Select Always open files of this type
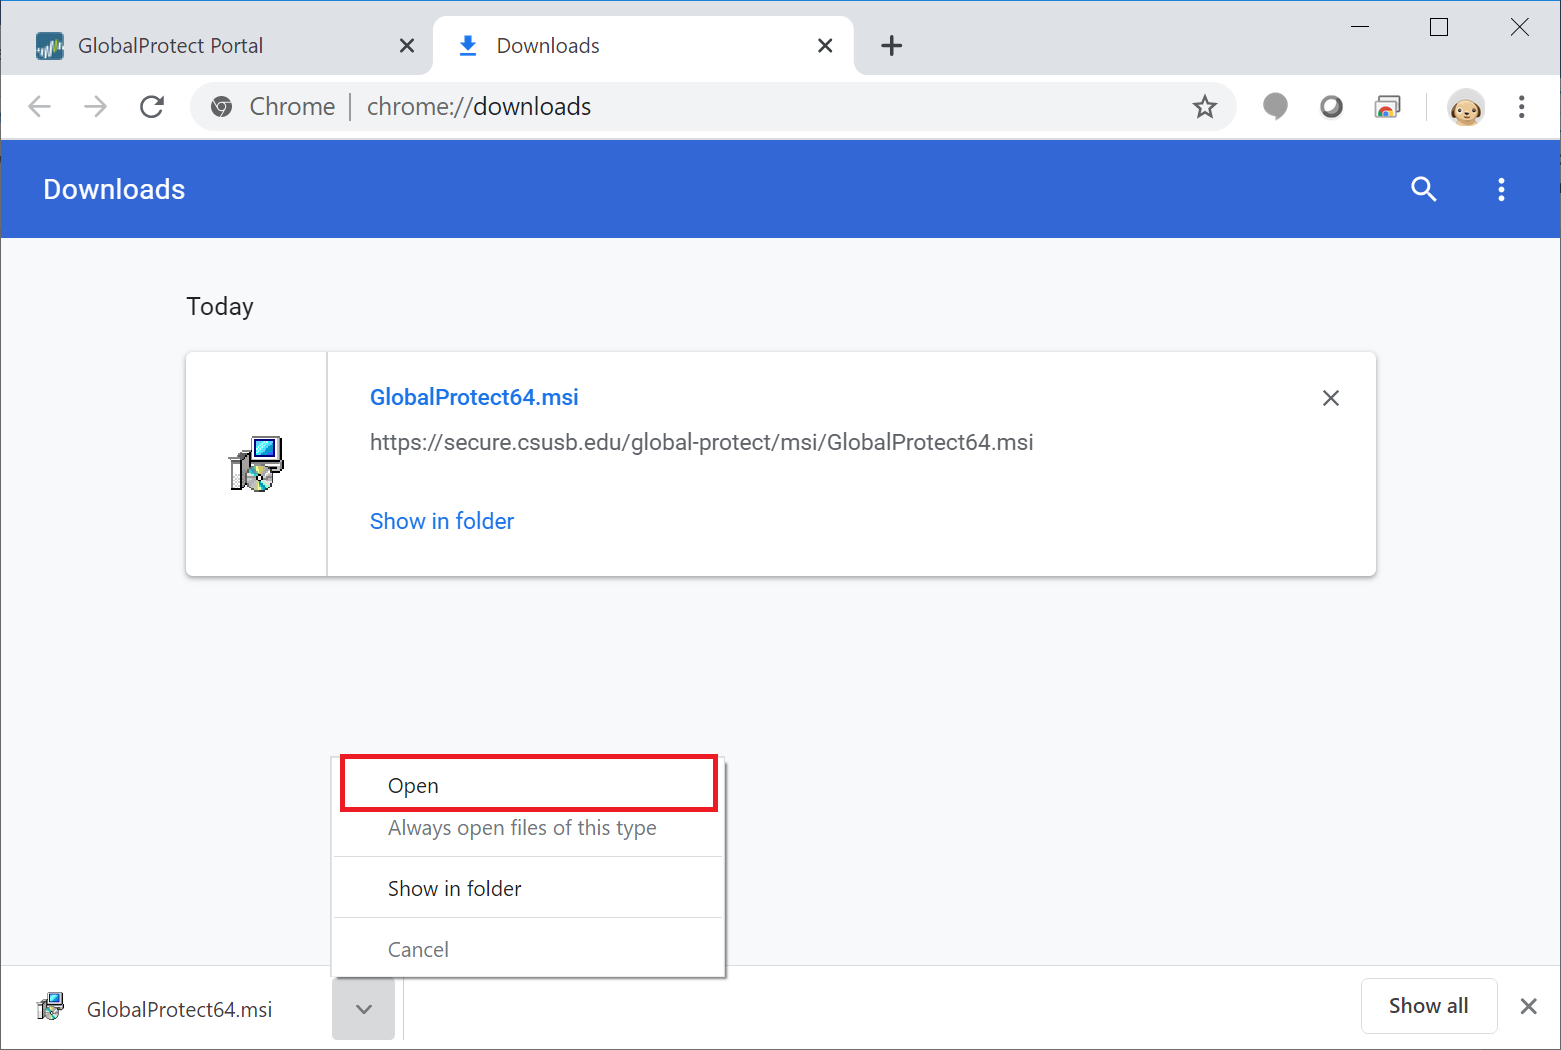The width and height of the screenshot is (1561, 1050). pos(521,828)
